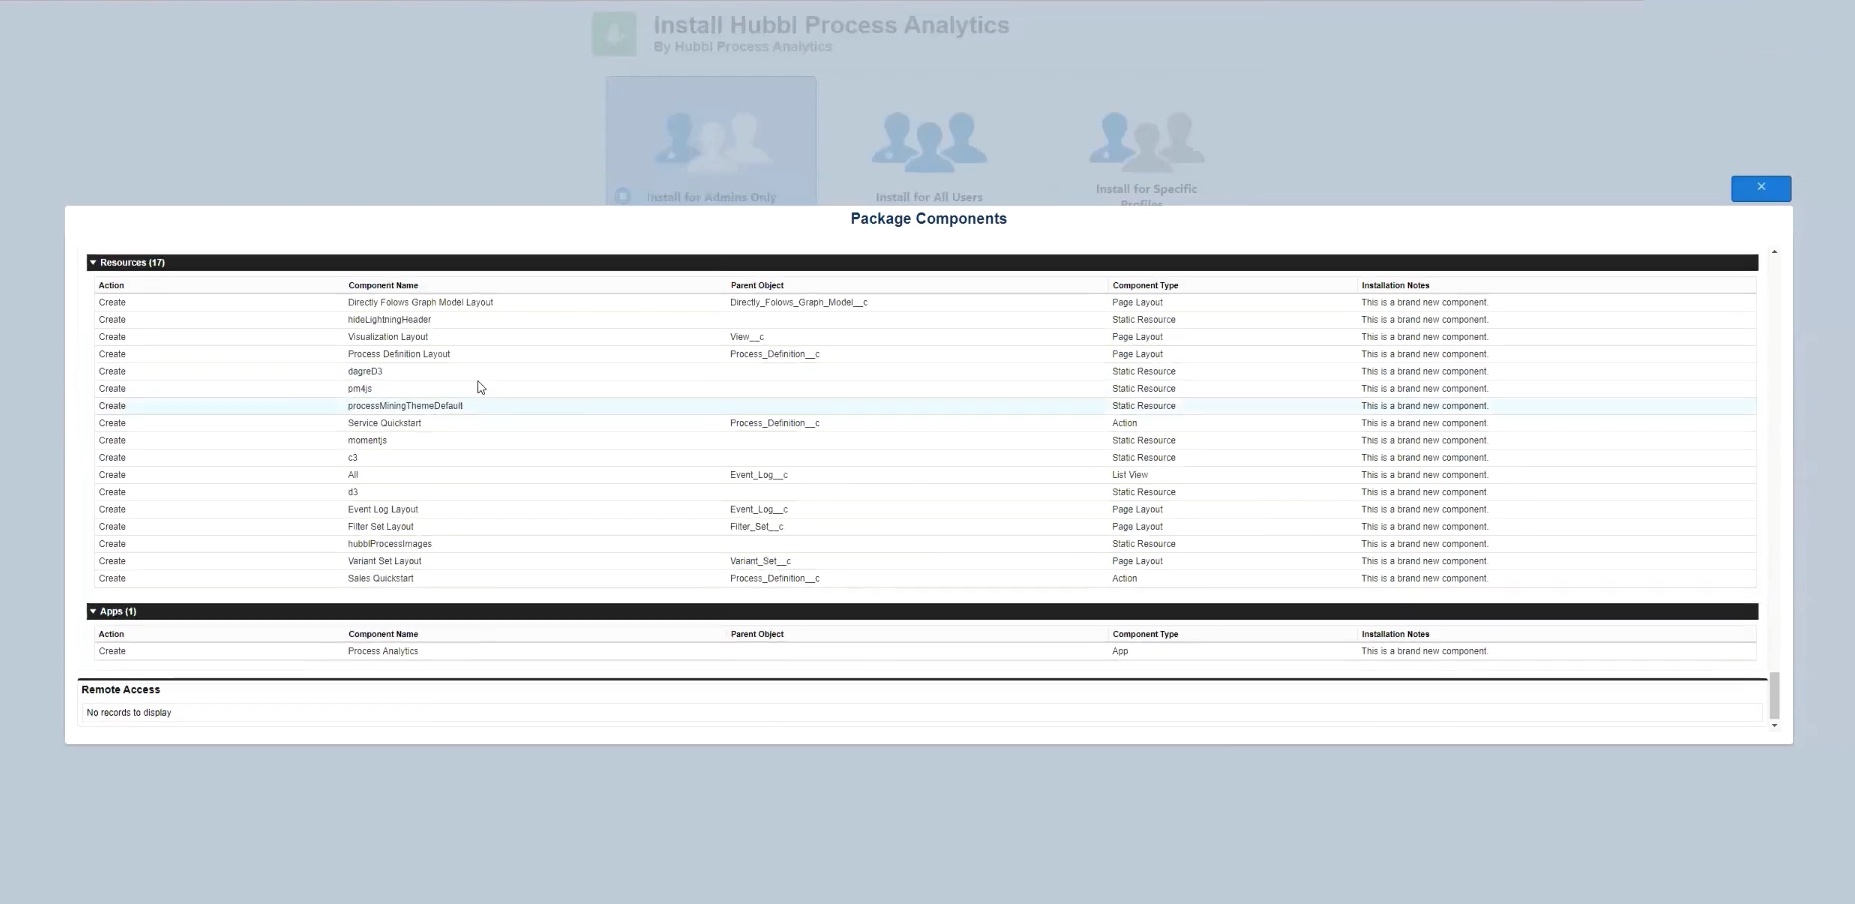The image size is (1855, 904).
Task: Click the Component Name header in Resources table
Action: 383,285
